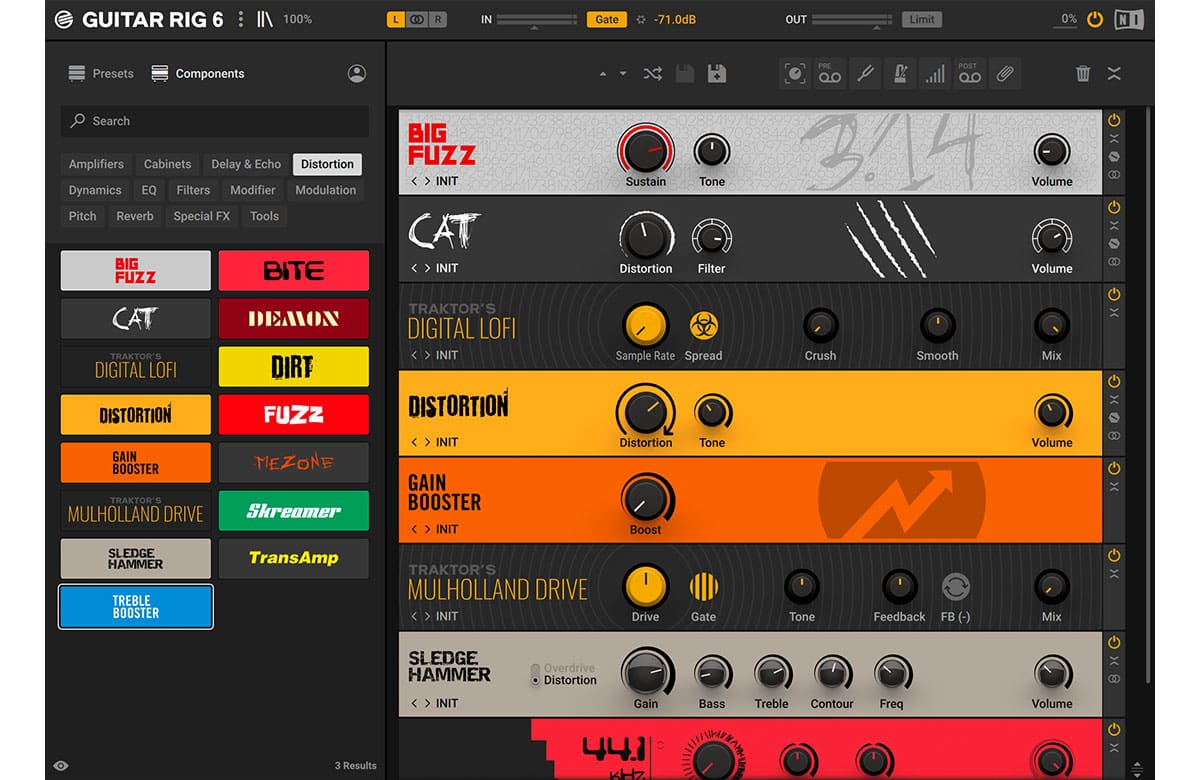Click the Gate button in the header
The width and height of the screenshot is (1200, 780).
(x=607, y=19)
